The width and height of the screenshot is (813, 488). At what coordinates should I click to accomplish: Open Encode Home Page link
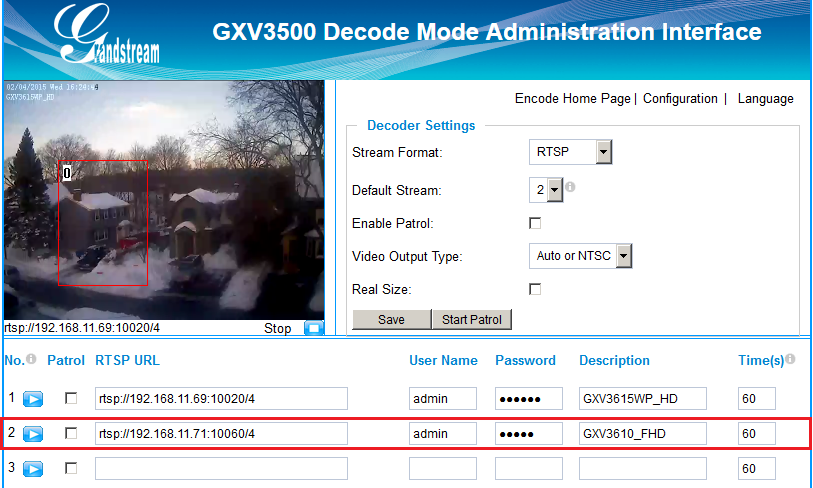(x=572, y=99)
